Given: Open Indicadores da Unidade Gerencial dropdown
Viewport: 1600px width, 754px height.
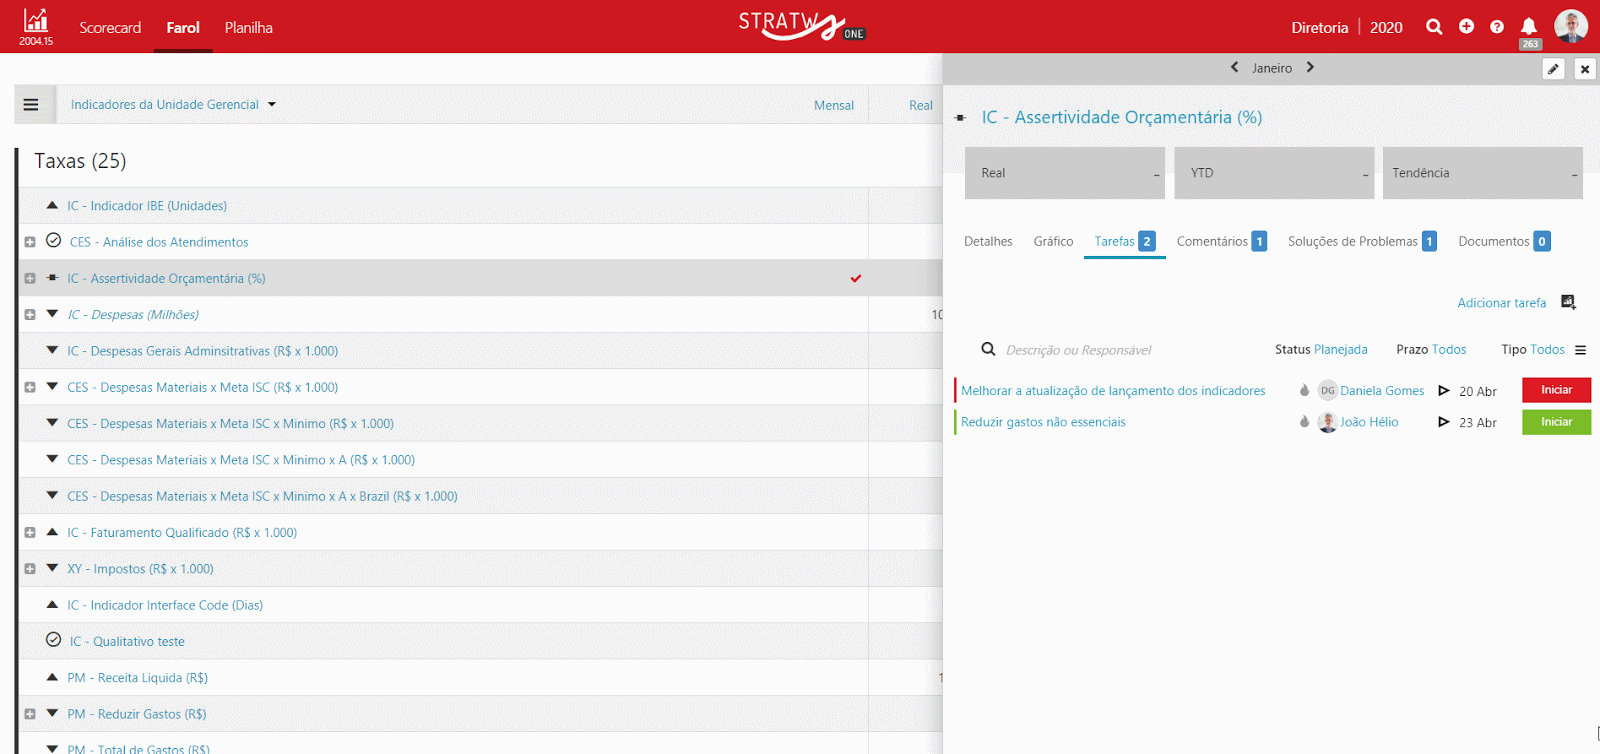Looking at the screenshot, I should click(x=173, y=104).
